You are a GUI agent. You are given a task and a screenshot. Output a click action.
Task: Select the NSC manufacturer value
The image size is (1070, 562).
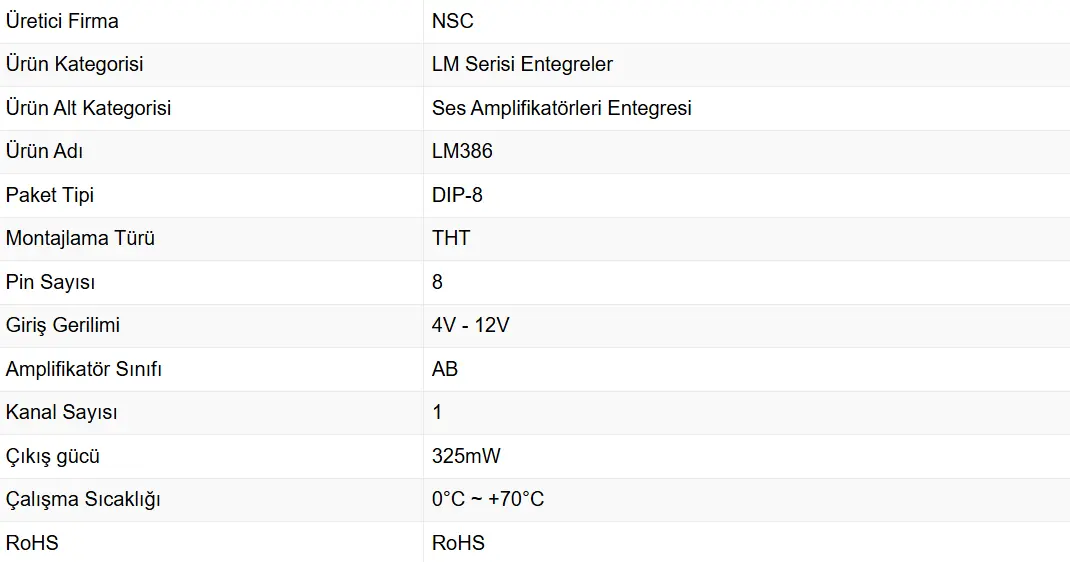(x=453, y=21)
